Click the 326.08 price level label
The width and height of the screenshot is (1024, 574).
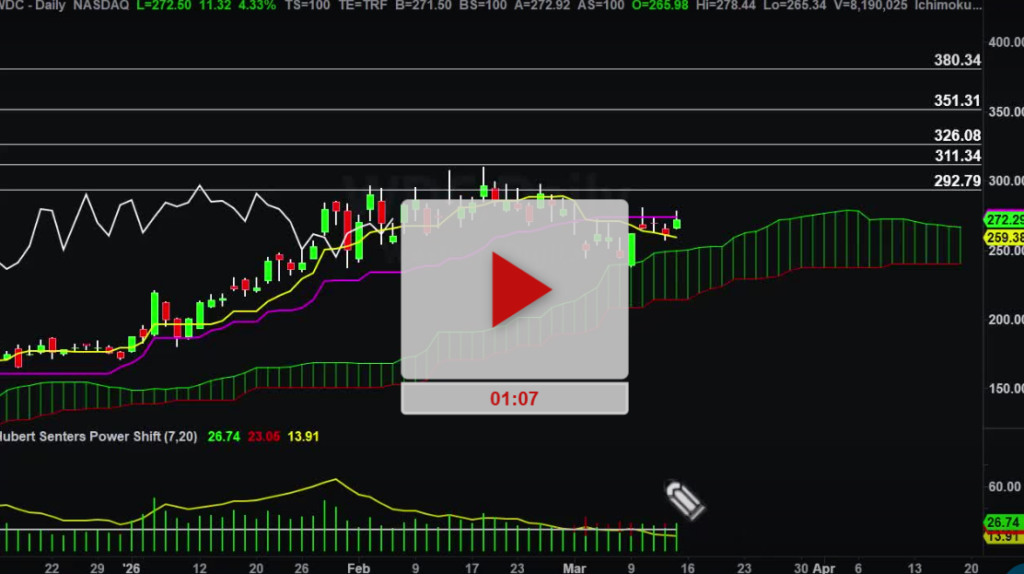(957, 135)
